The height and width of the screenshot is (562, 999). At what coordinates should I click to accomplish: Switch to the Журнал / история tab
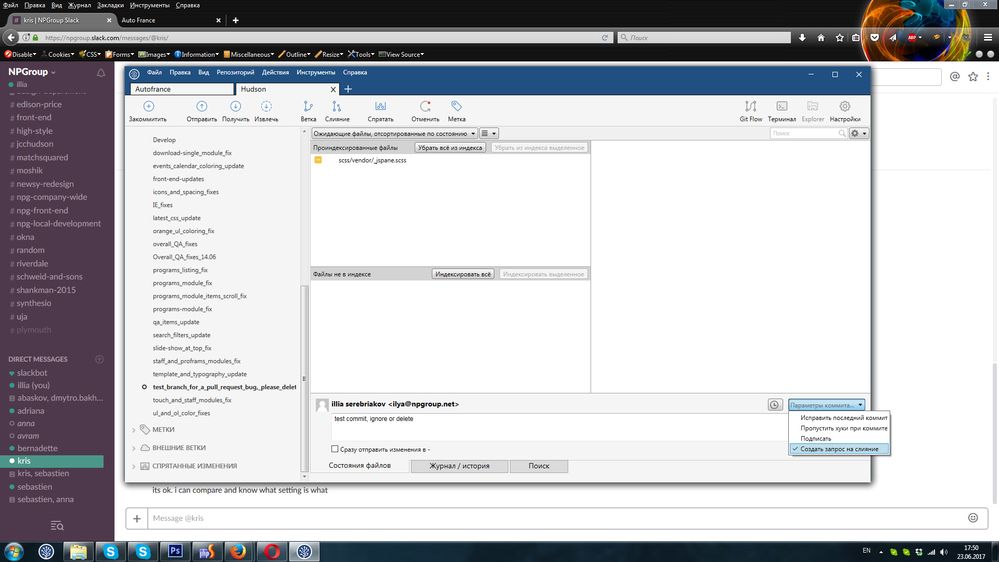(x=459, y=466)
